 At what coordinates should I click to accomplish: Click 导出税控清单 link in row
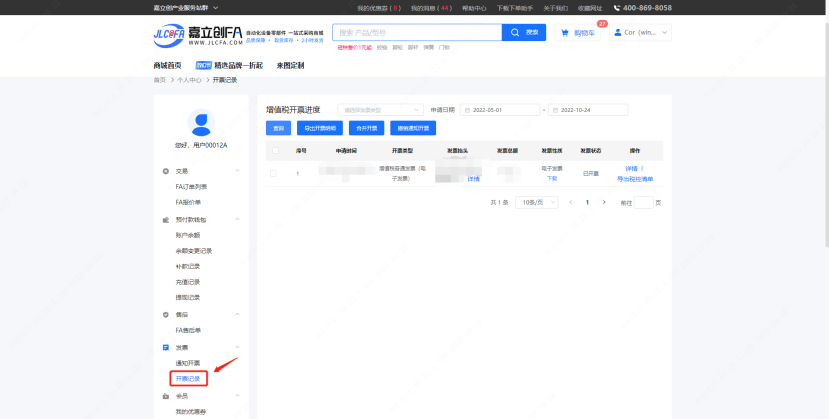634,178
